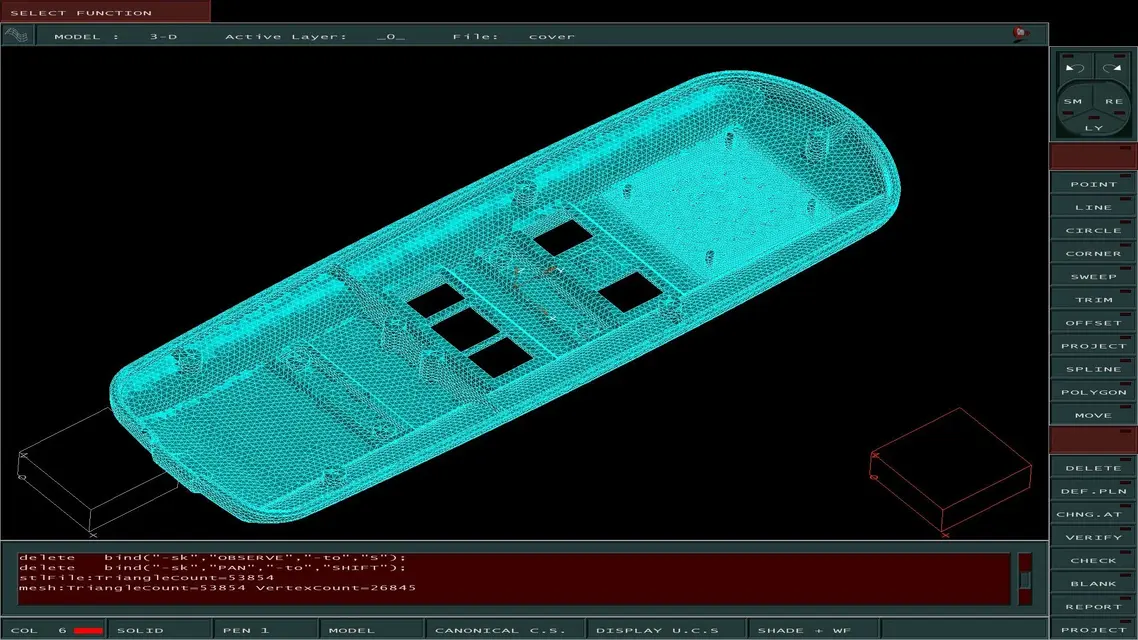Click the dark red panel below MOVE
The image size is (1138, 640).
1093,440
